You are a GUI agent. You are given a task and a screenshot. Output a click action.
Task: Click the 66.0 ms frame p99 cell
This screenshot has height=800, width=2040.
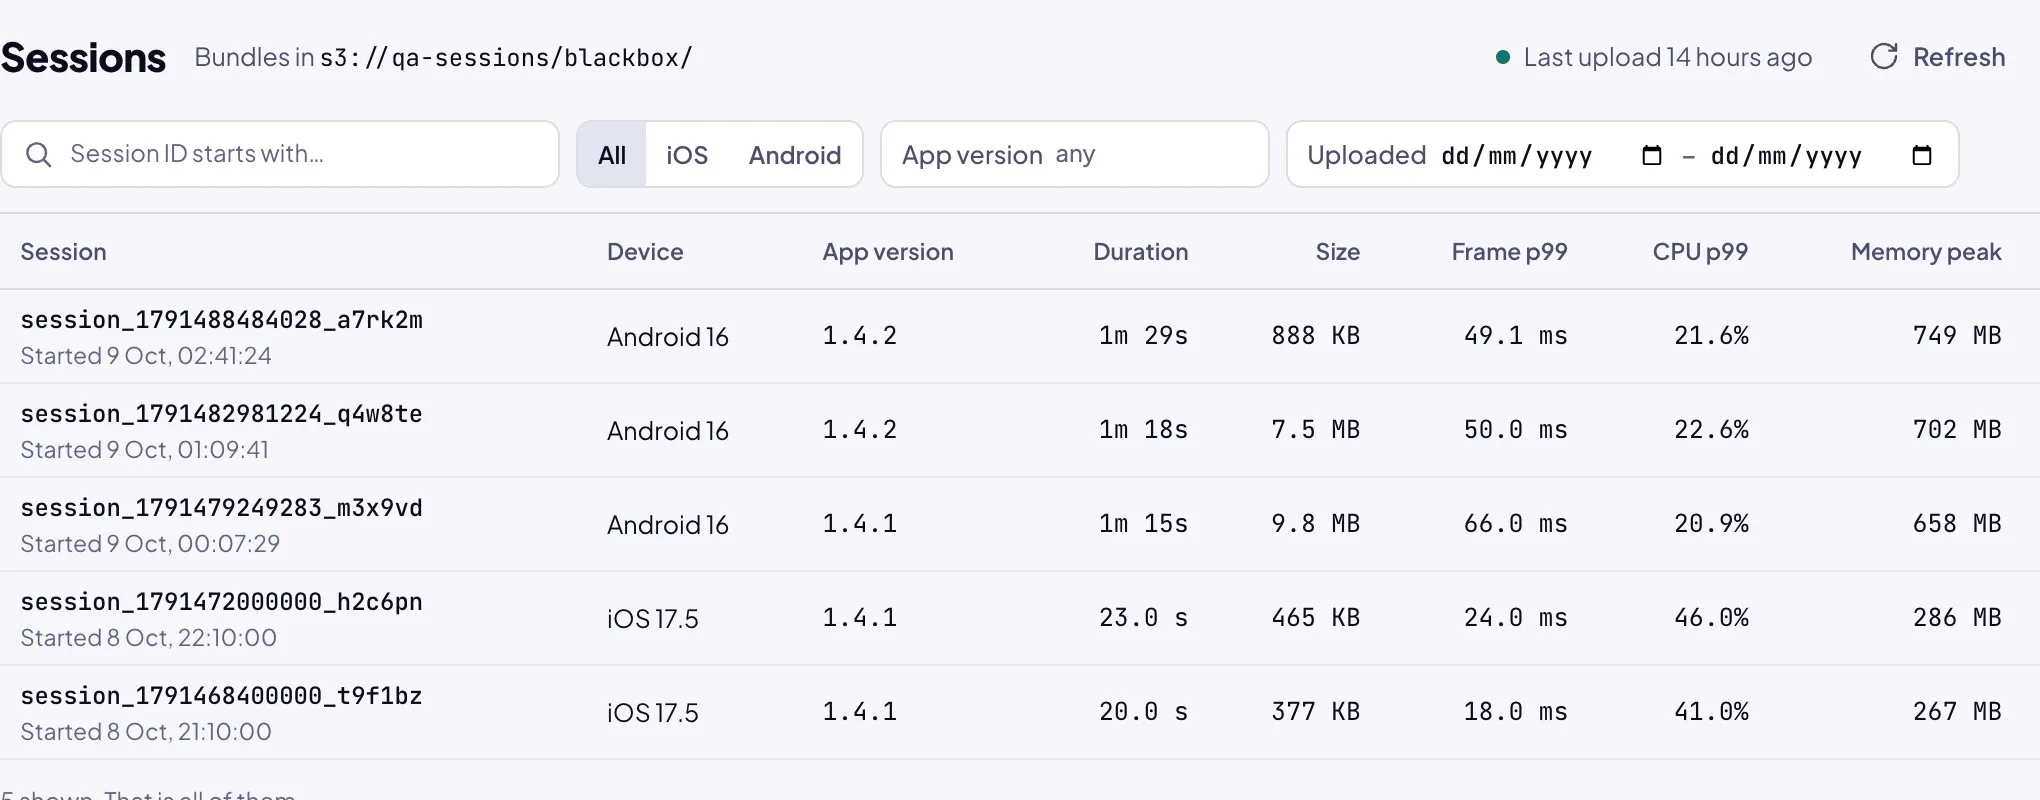pyautogui.click(x=1515, y=524)
